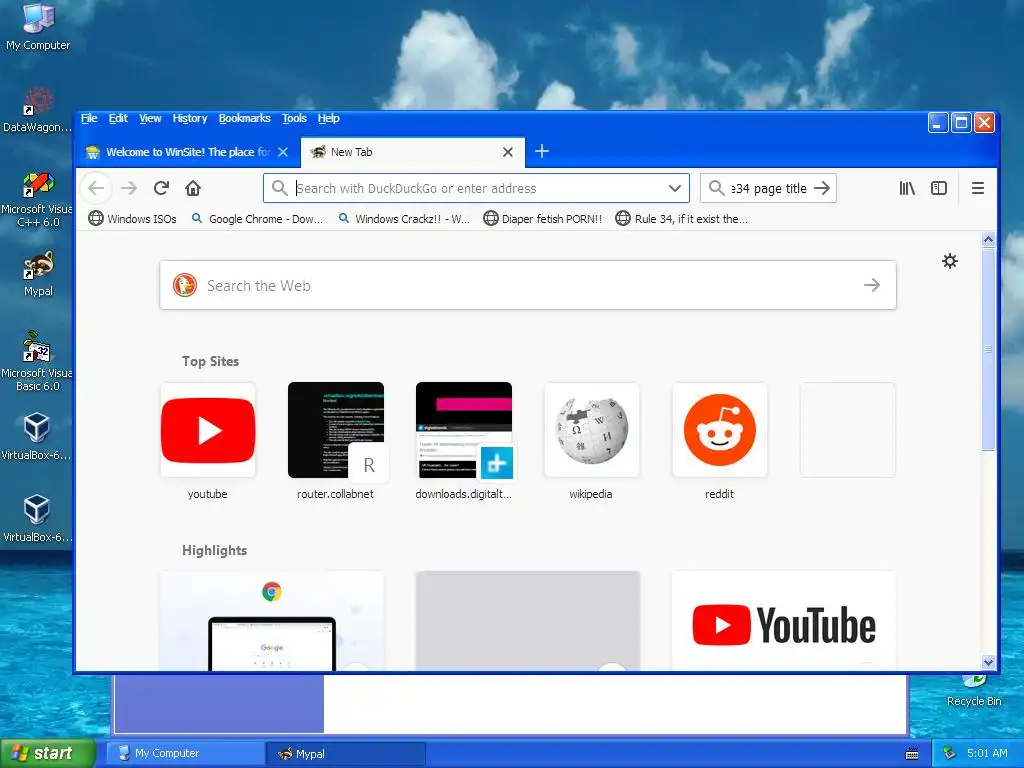Click the plus icon to open a new tab
The height and width of the screenshot is (768, 1024).
(x=541, y=152)
